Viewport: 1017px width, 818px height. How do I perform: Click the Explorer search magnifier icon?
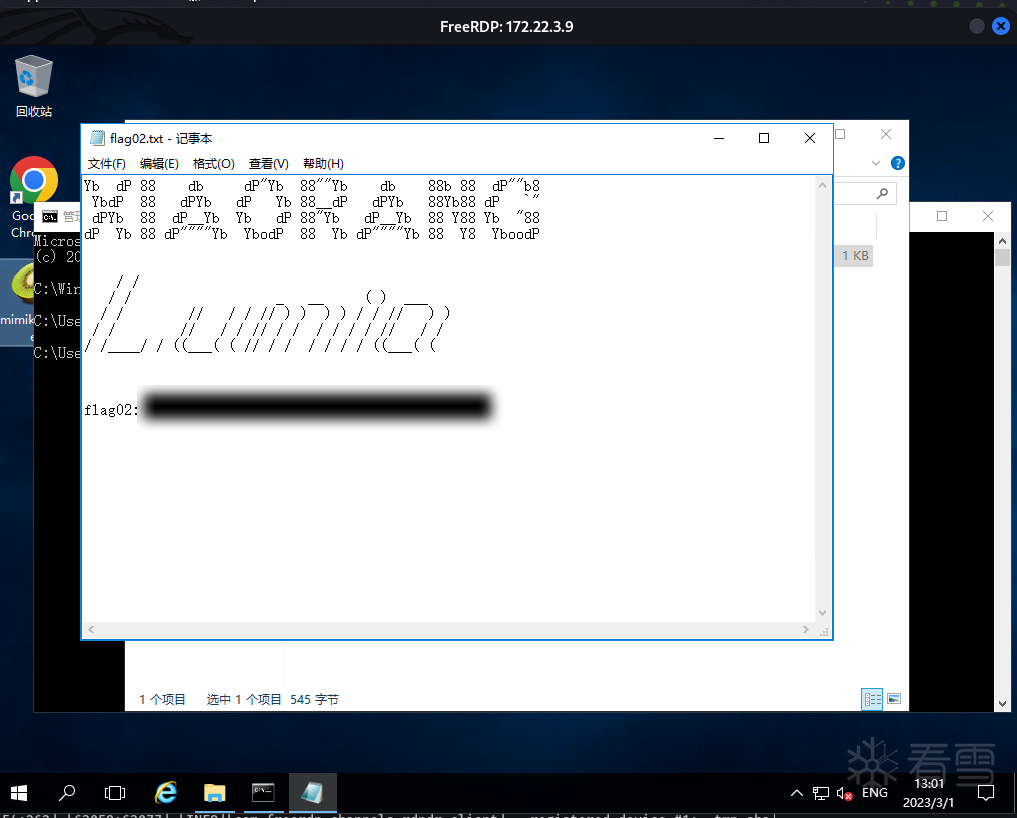tap(882, 193)
